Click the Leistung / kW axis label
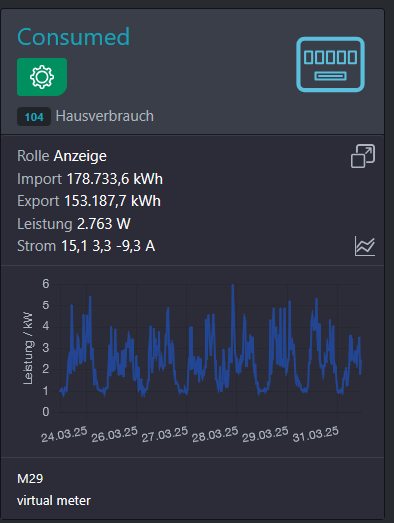The width and height of the screenshot is (394, 523). [x=28, y=348]
